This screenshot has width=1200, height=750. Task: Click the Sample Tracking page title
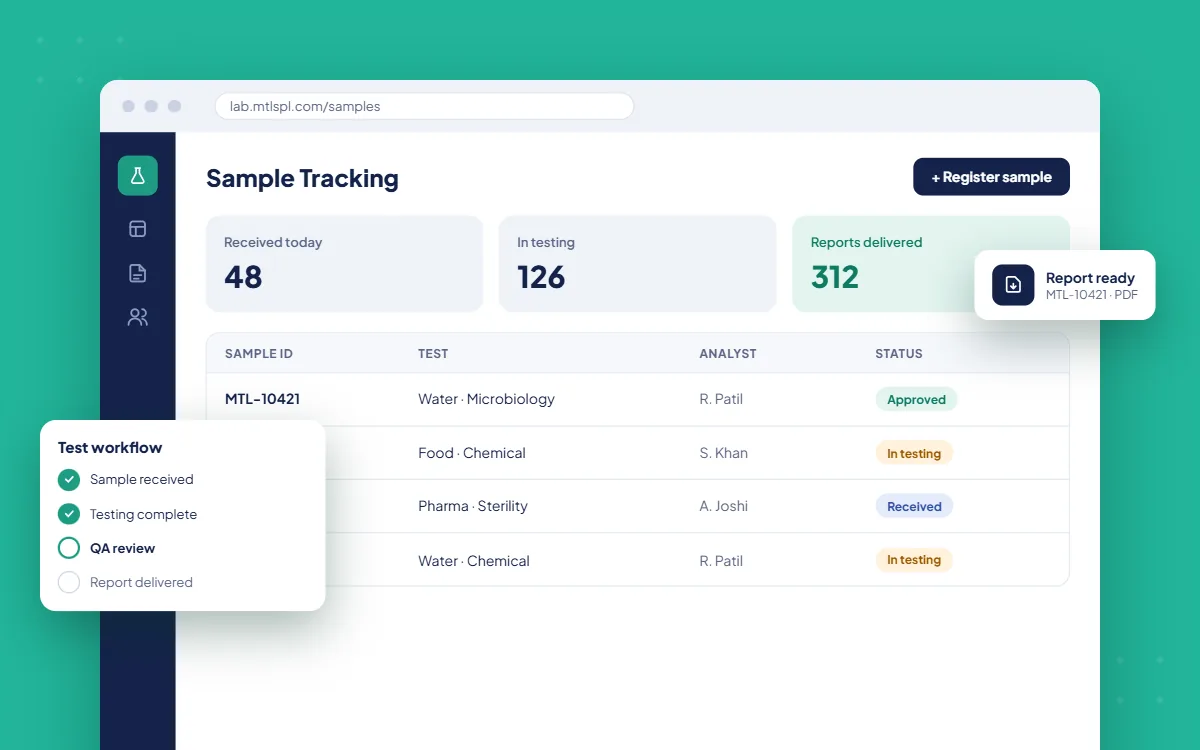[x=302, y=178]
